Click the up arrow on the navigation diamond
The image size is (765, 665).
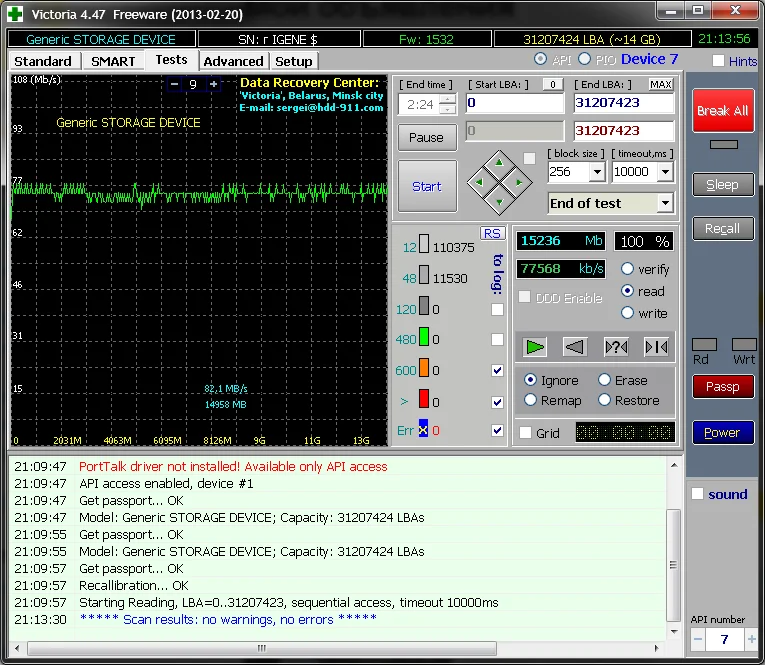click(500, 163)
